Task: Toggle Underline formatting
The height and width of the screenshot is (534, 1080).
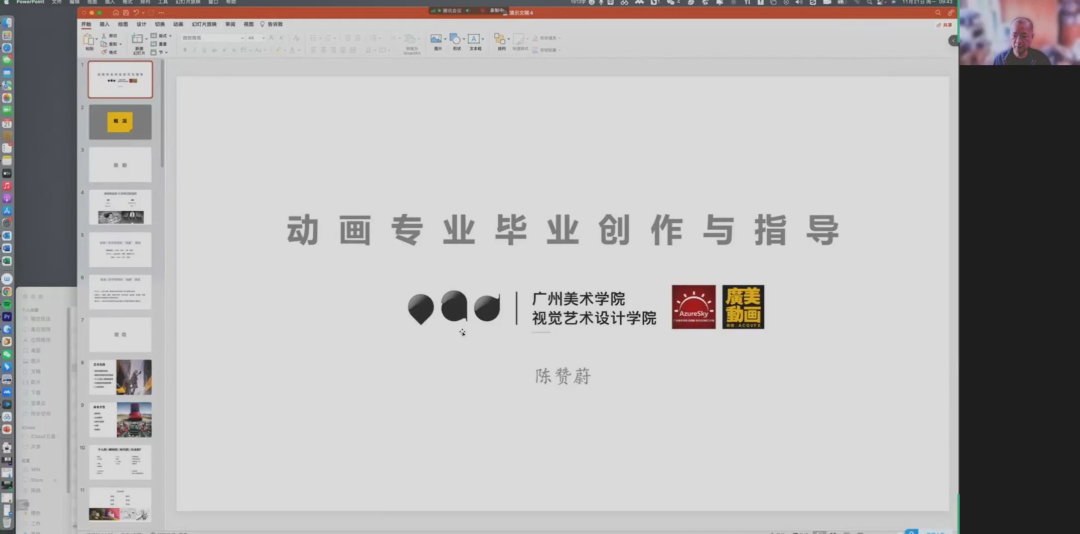Action: 205,50
